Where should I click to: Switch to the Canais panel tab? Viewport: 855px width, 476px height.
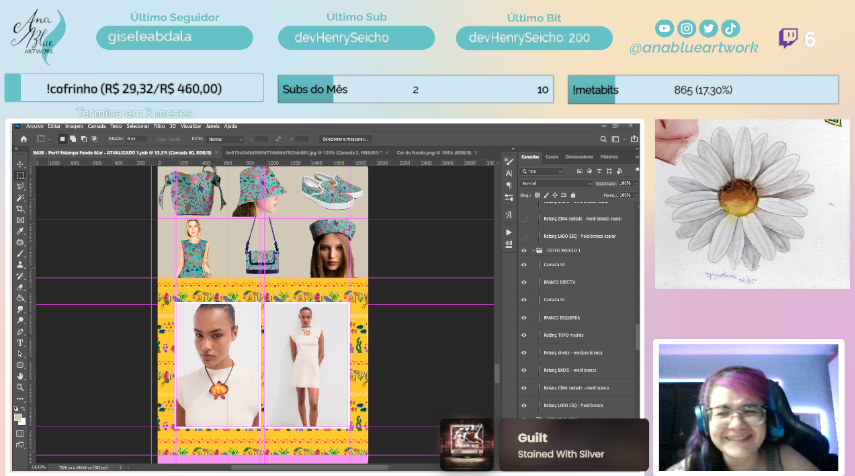click(552, 157)
